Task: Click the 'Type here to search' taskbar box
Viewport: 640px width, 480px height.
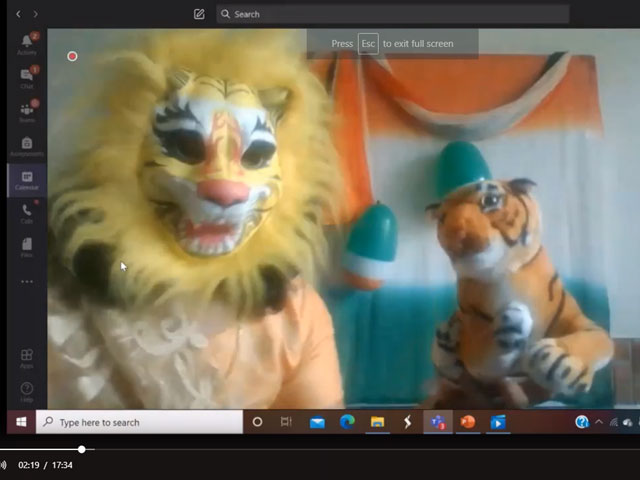Action: click(x=140, y=422)
